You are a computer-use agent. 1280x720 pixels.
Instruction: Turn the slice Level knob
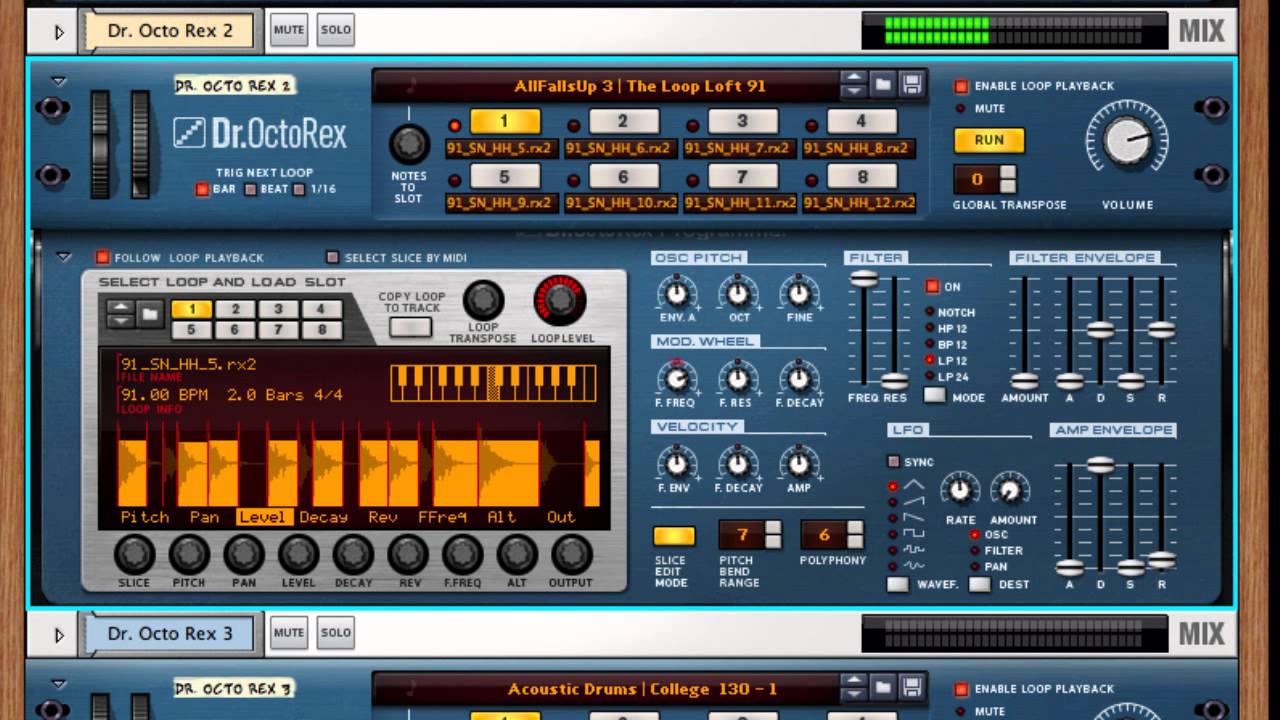pyautogui.click(x=298, y=554)
